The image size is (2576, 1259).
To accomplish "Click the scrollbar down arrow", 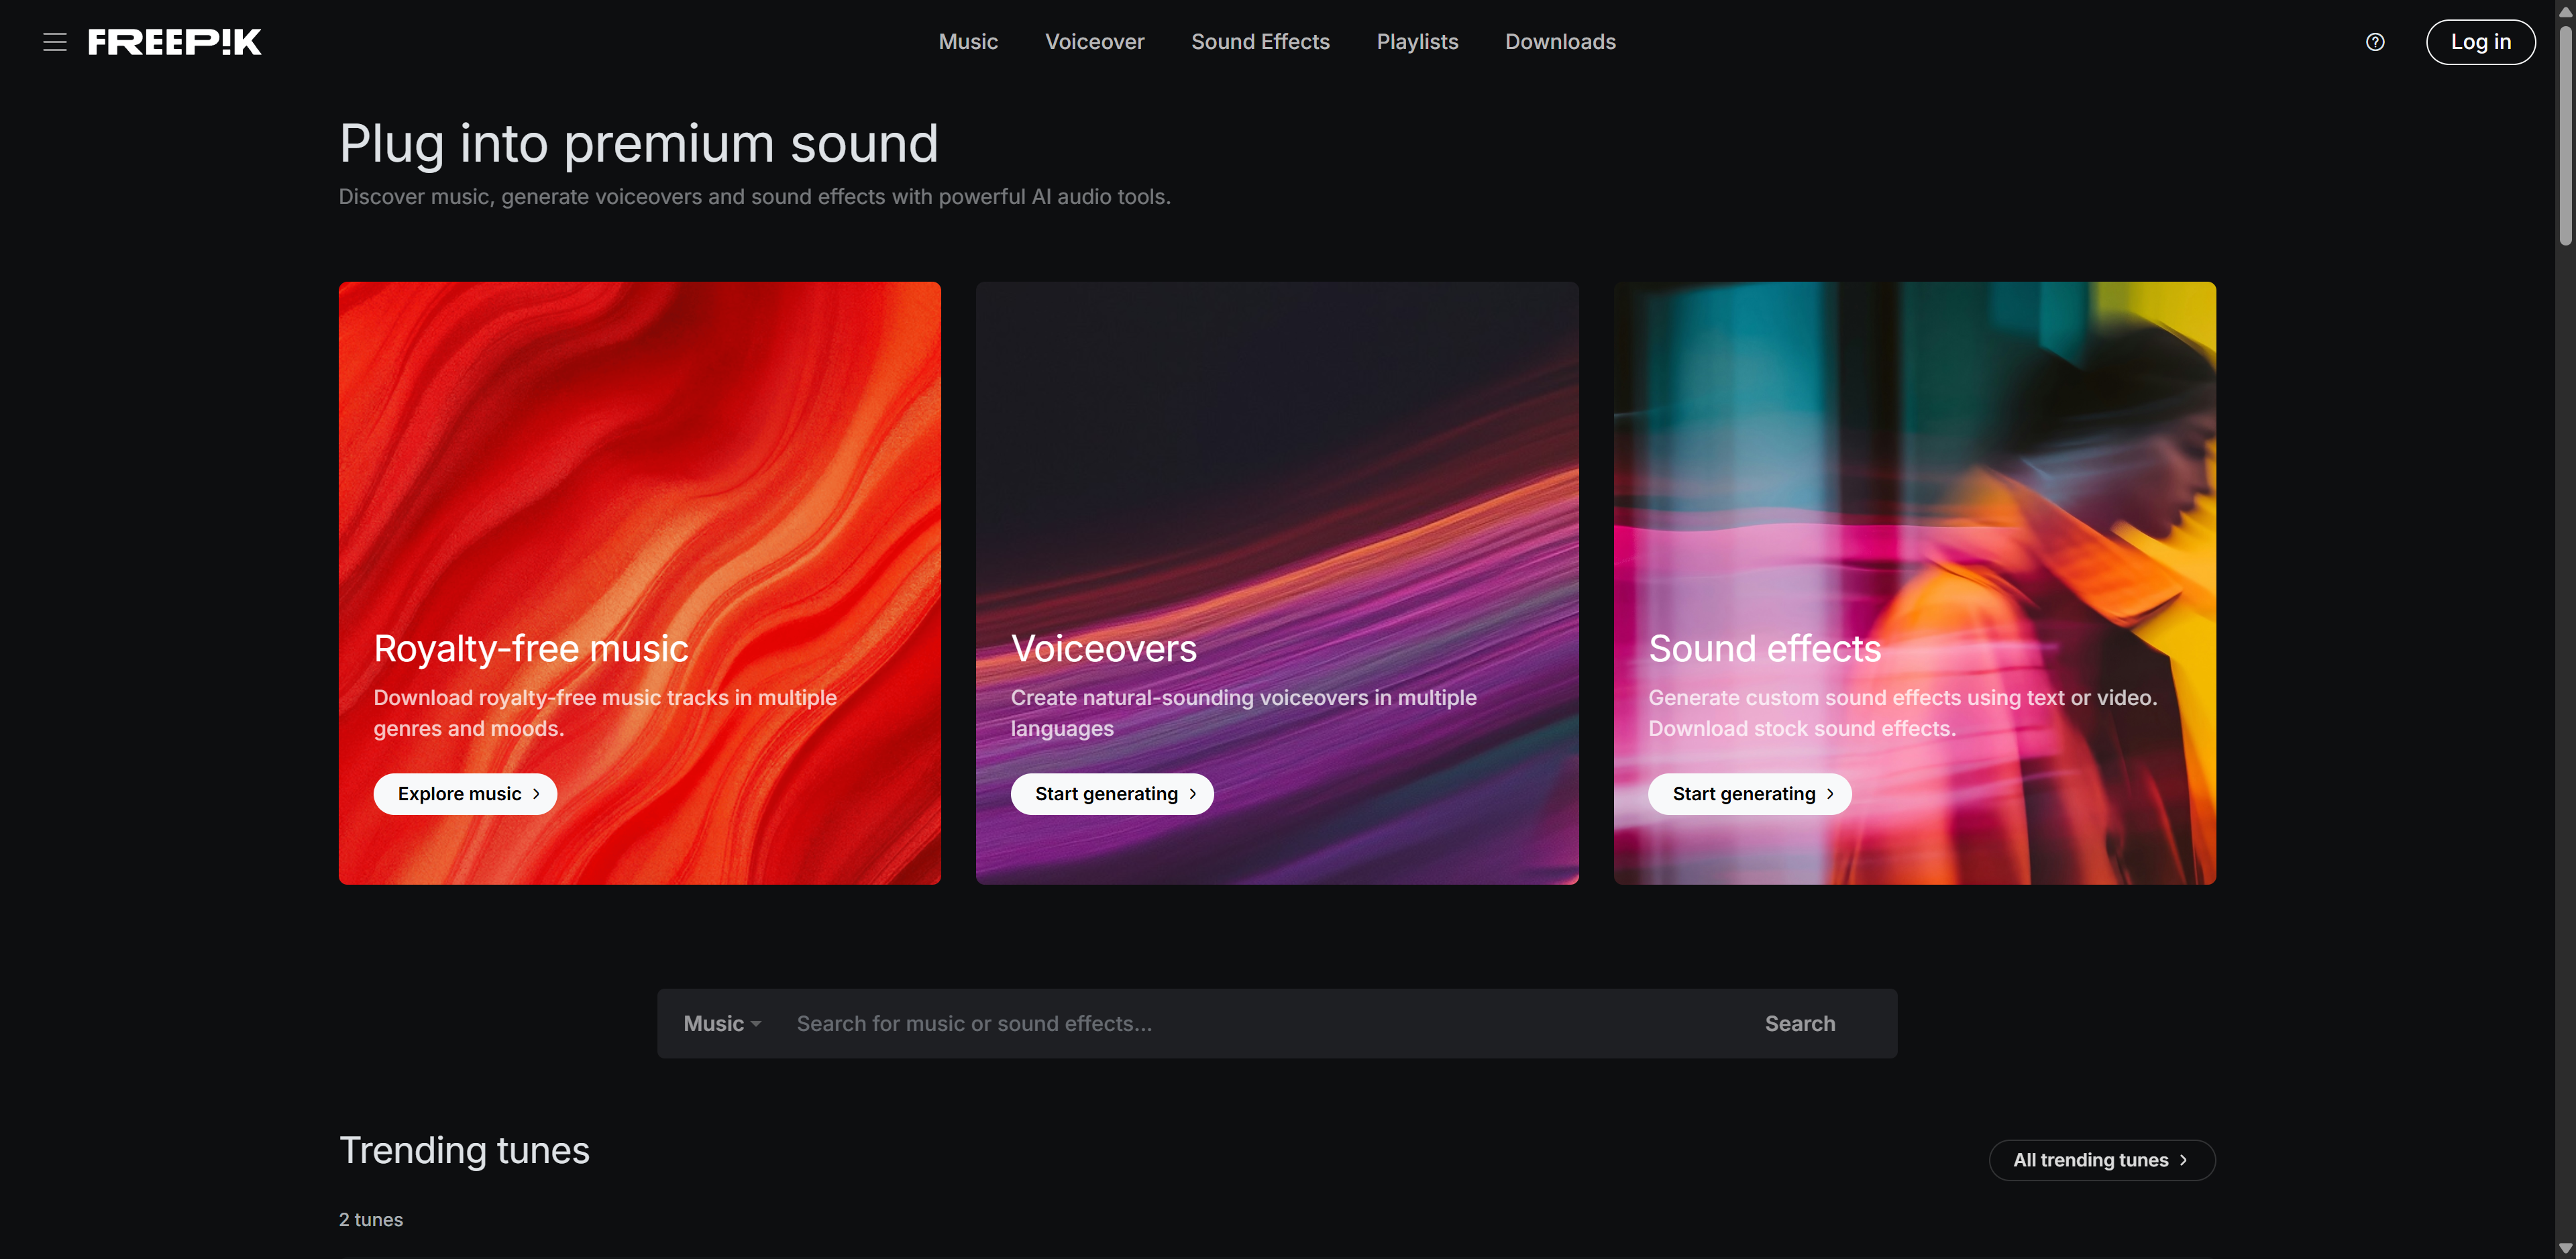I will click(2565, 1248).
